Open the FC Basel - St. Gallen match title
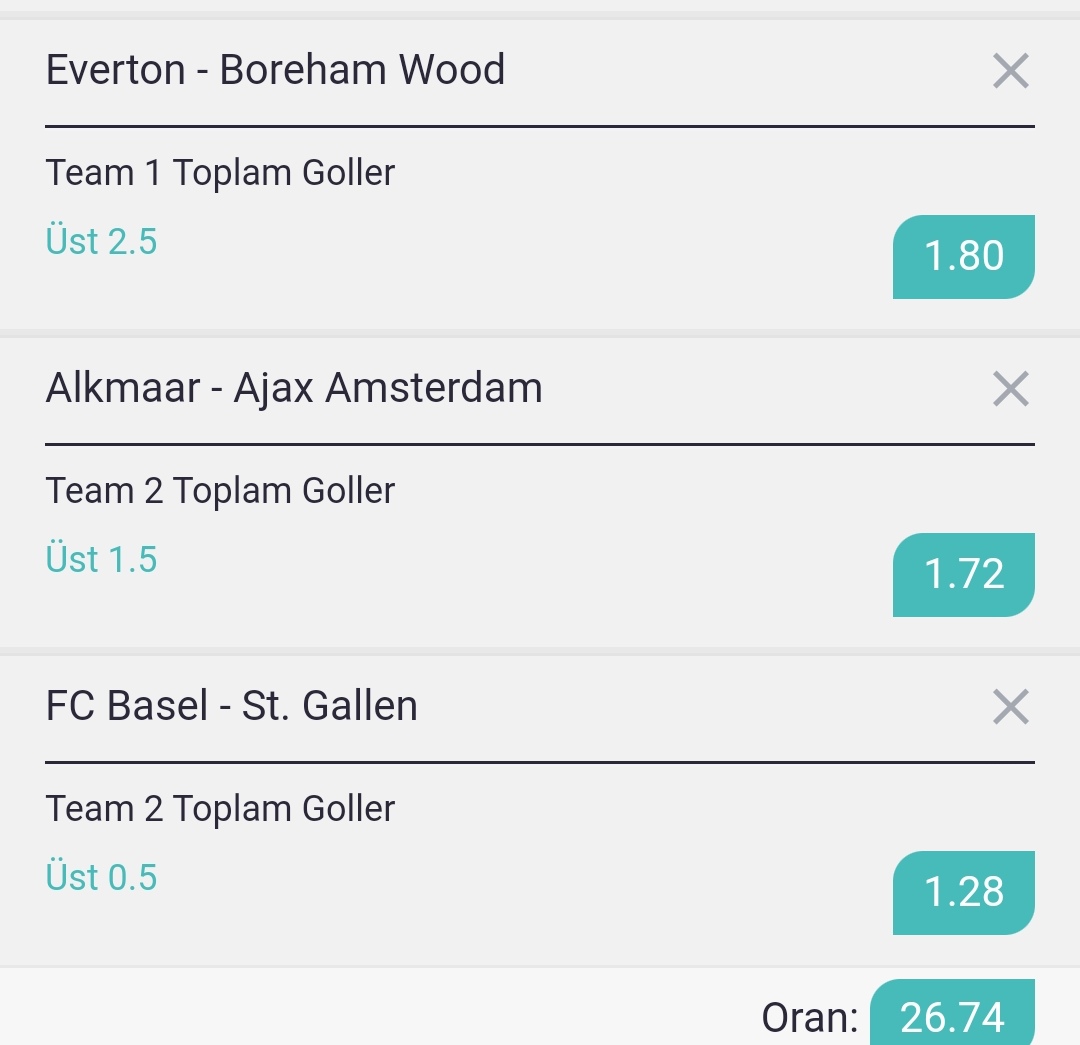The image size is (1080, 1045). coord(231,705)
